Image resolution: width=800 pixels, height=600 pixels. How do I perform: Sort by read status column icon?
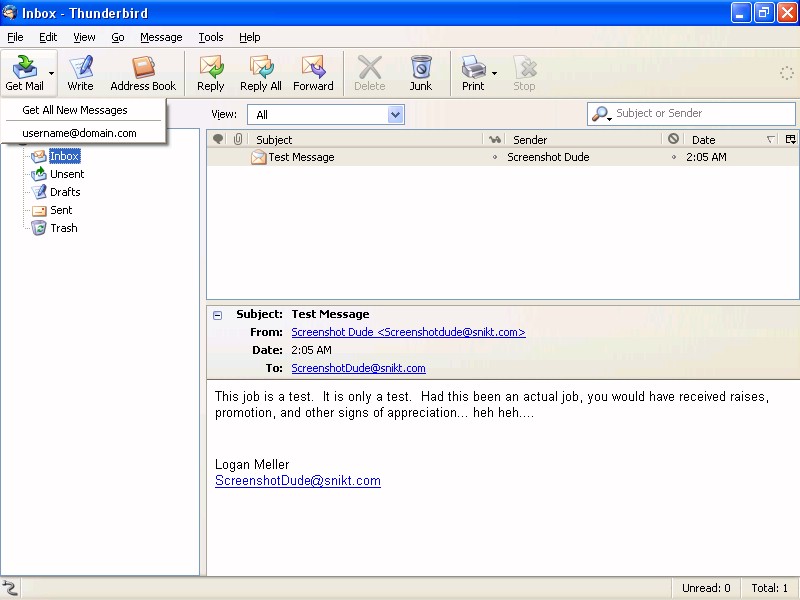point(494,139)
